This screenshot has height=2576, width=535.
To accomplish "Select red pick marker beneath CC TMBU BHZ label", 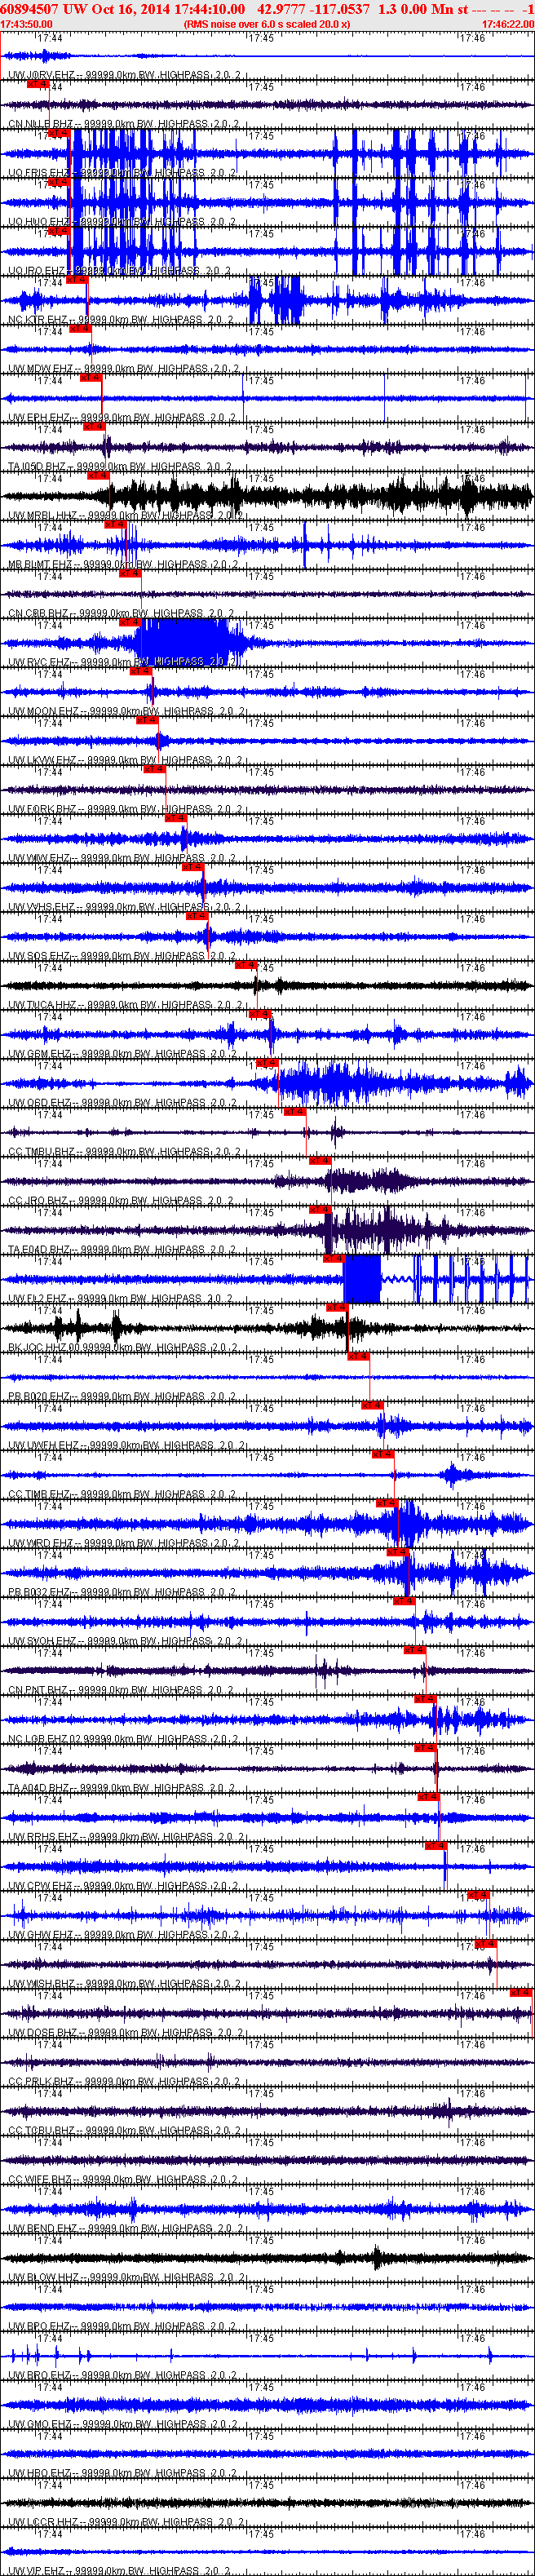I will click(320, 1162).
